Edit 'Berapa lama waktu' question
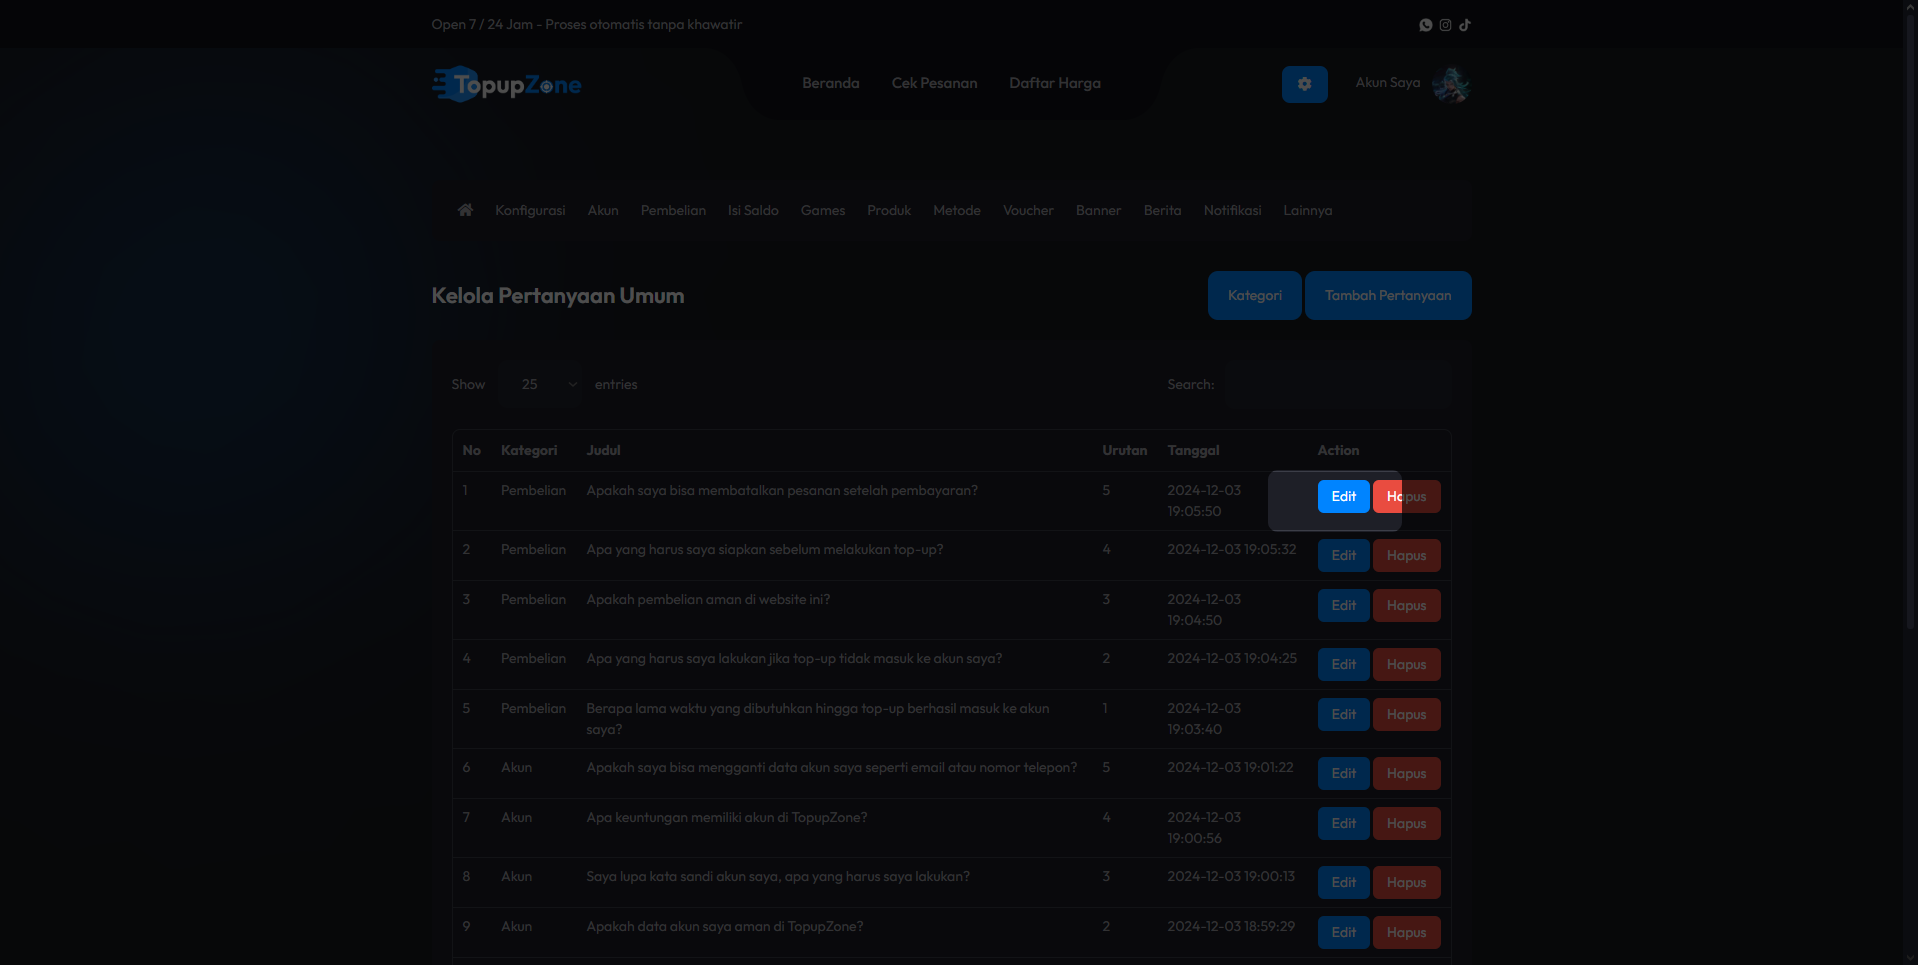Screen dimensions: 1918x965 pyautogui.click(x=1344, y=714)
